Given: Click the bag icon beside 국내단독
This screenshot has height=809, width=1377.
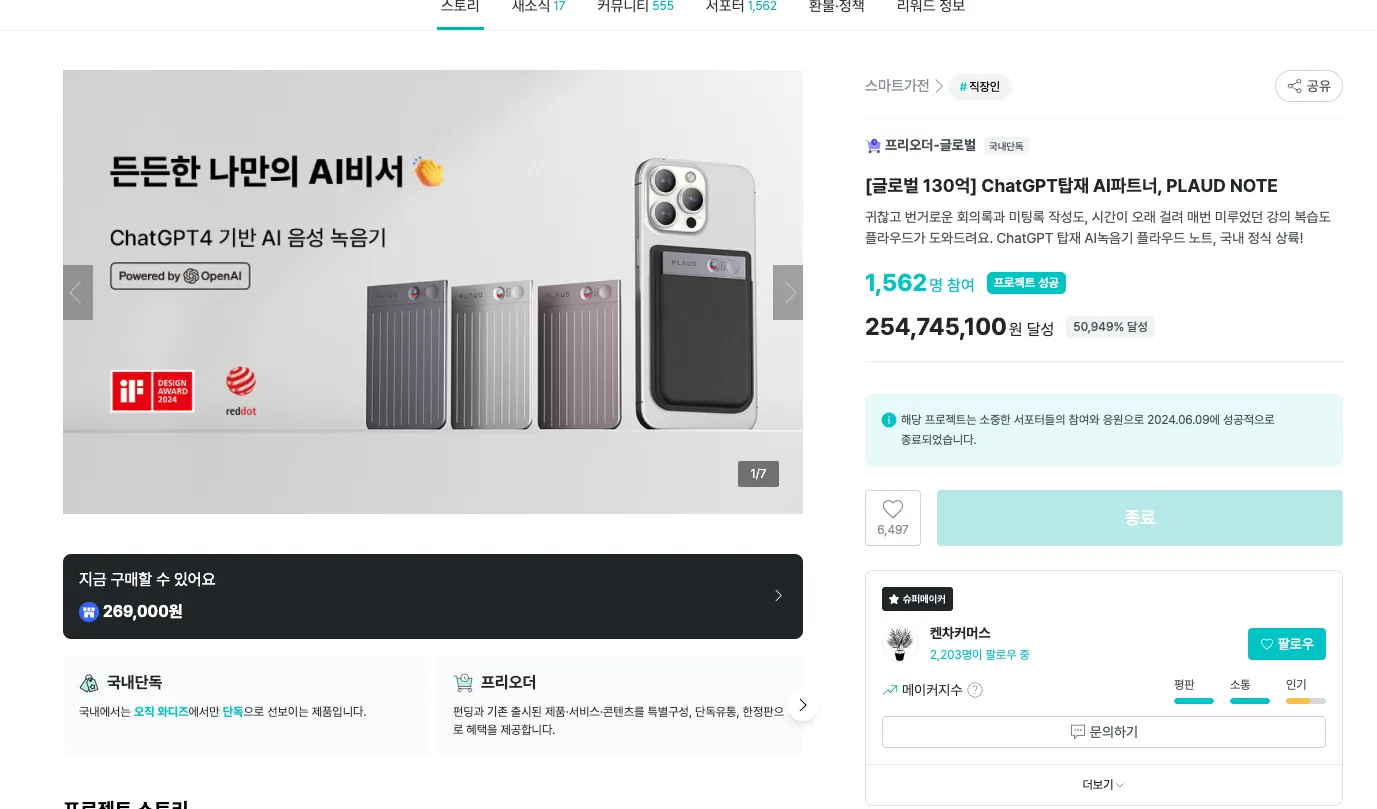Looking at the screenshot, I should [89, 682].
